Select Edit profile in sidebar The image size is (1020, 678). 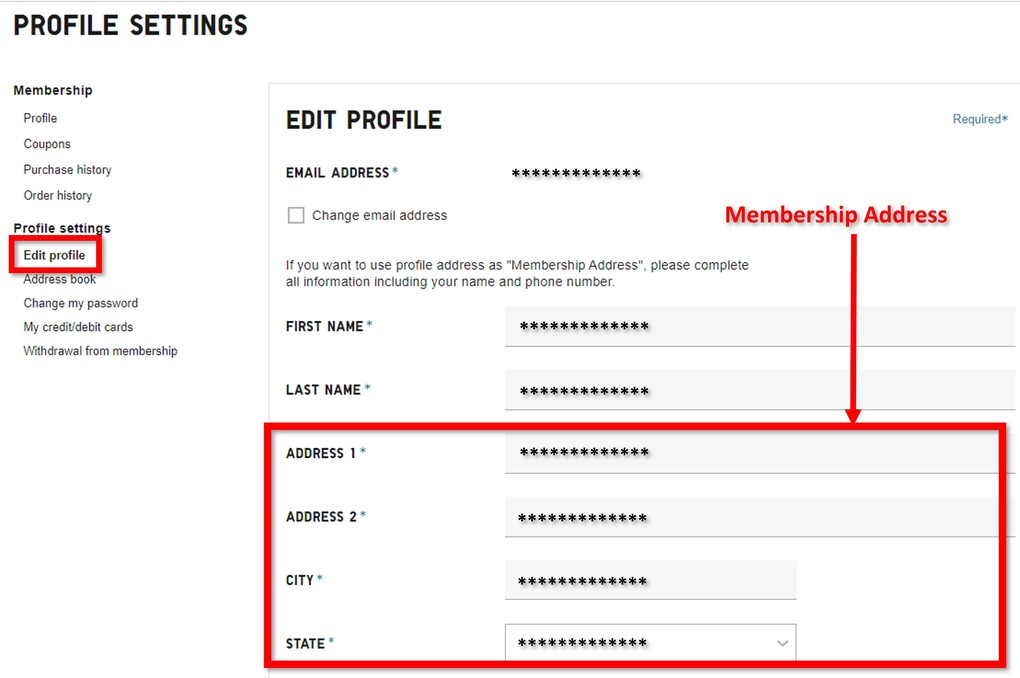54,256
